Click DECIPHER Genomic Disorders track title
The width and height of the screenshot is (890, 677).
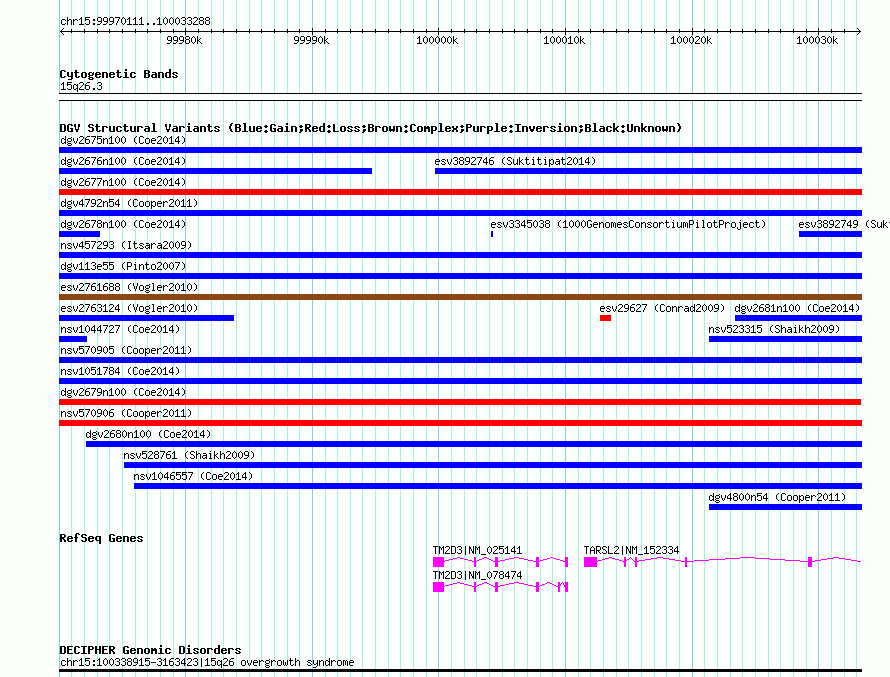(x=150, y=650)
